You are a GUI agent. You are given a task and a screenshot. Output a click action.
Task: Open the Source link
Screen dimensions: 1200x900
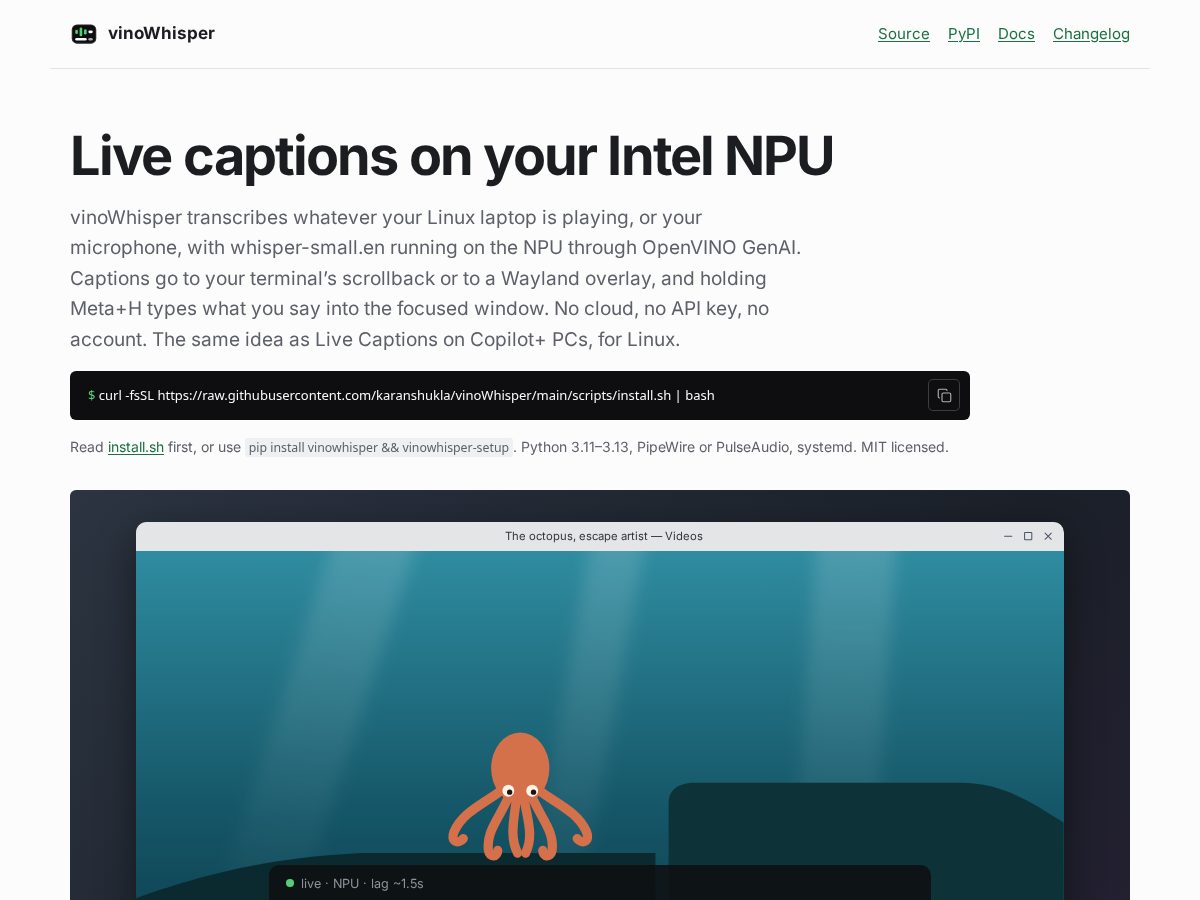904,34
